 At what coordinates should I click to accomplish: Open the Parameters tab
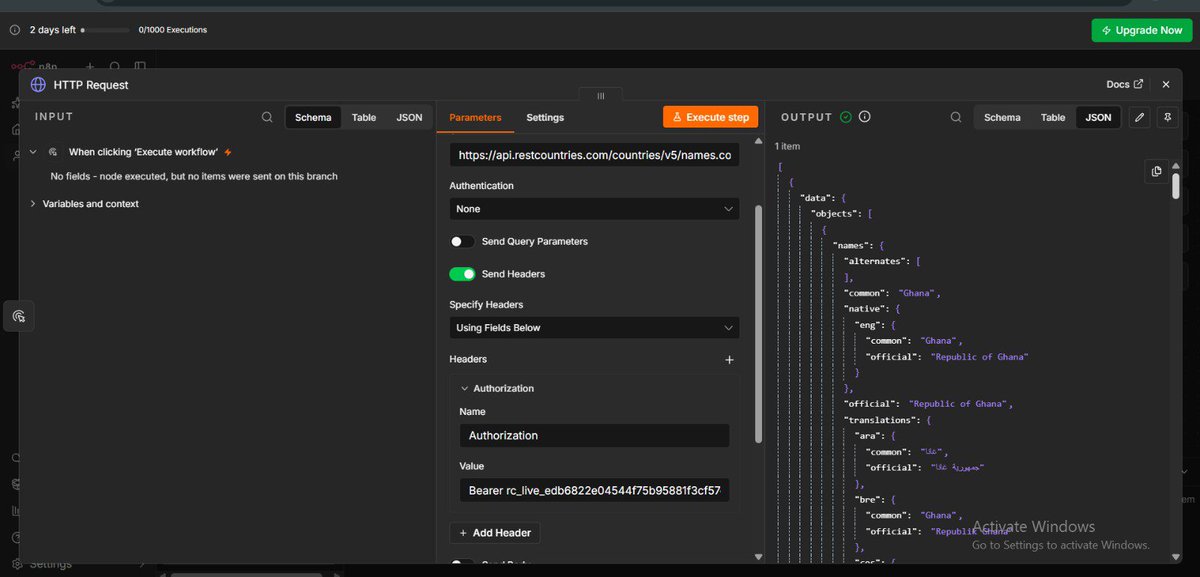[x=476, y=117]
